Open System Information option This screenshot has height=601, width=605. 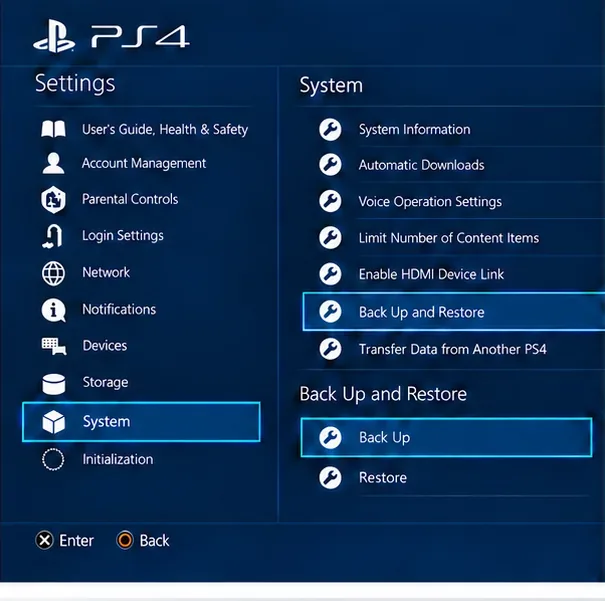click(x=415, y=130)
